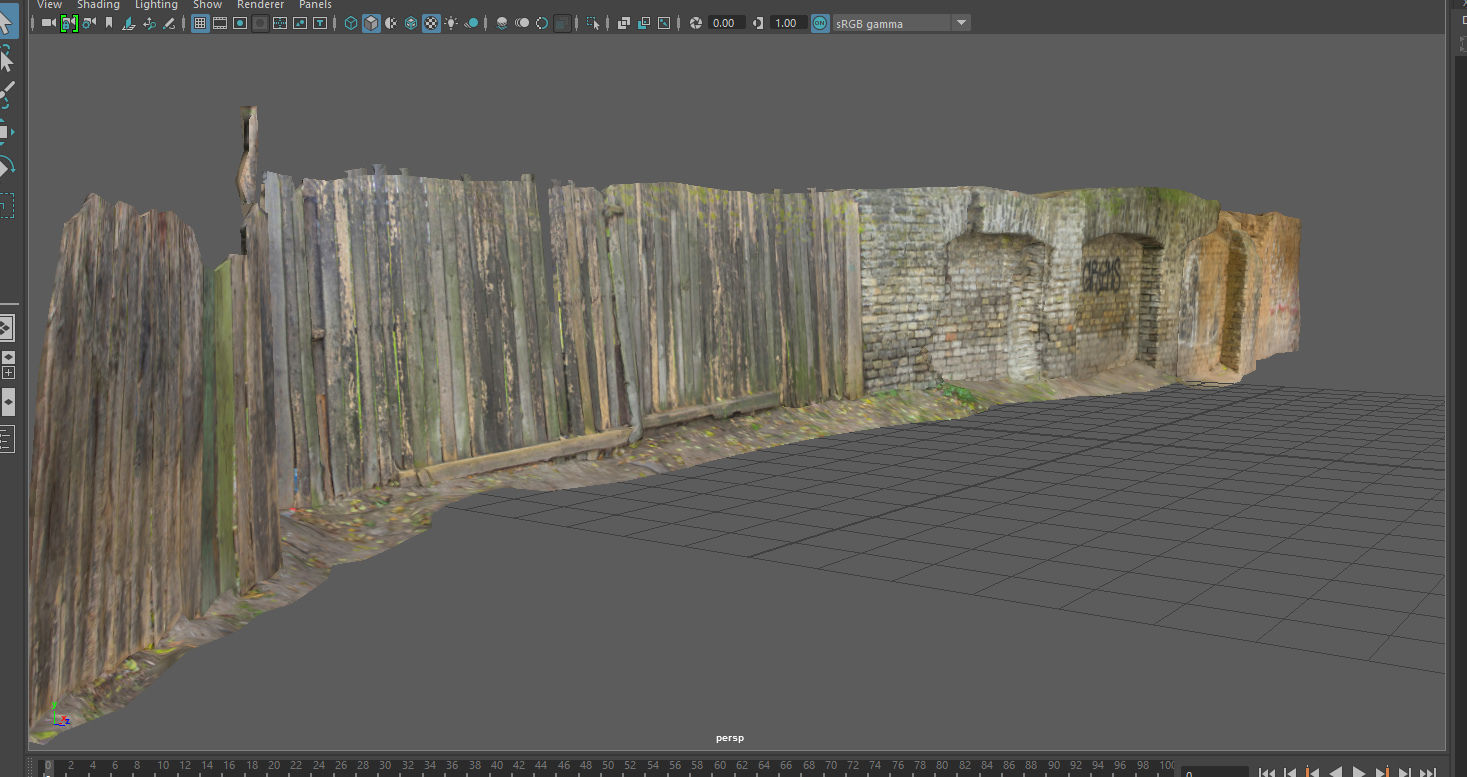Screen dimensions: 1467x777
Task: Toggle Multisample Anti-aliasing icon
Action: [542, 23]
